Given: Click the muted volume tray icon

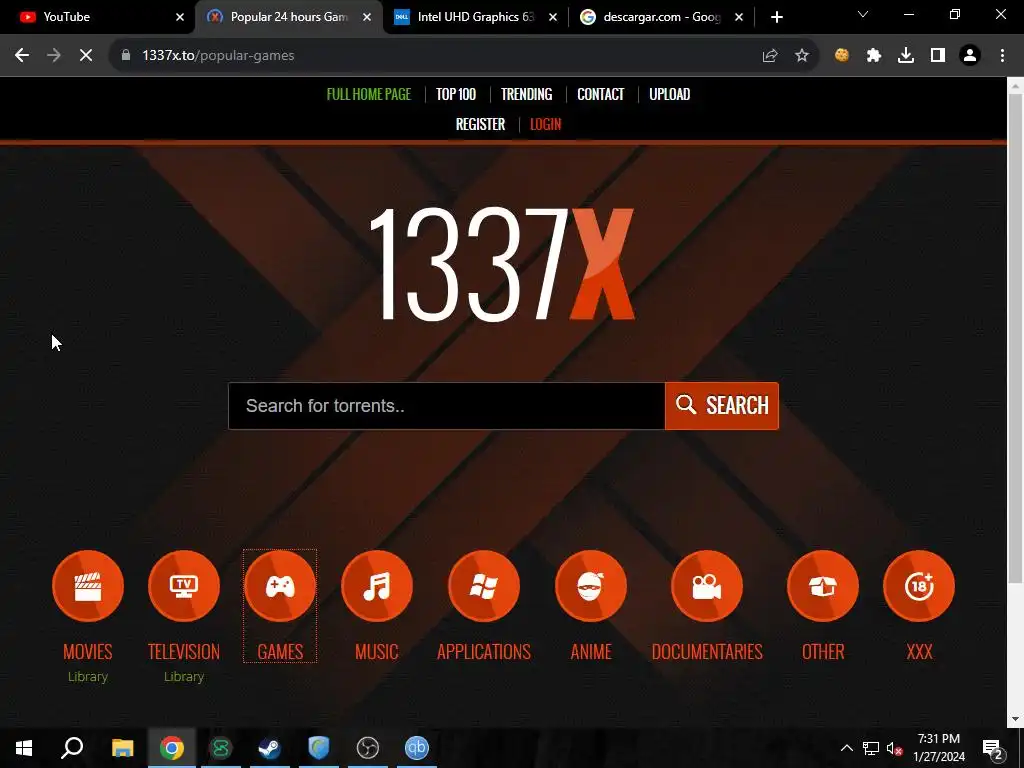Looking at the screenshot, I should pos(894,748).
